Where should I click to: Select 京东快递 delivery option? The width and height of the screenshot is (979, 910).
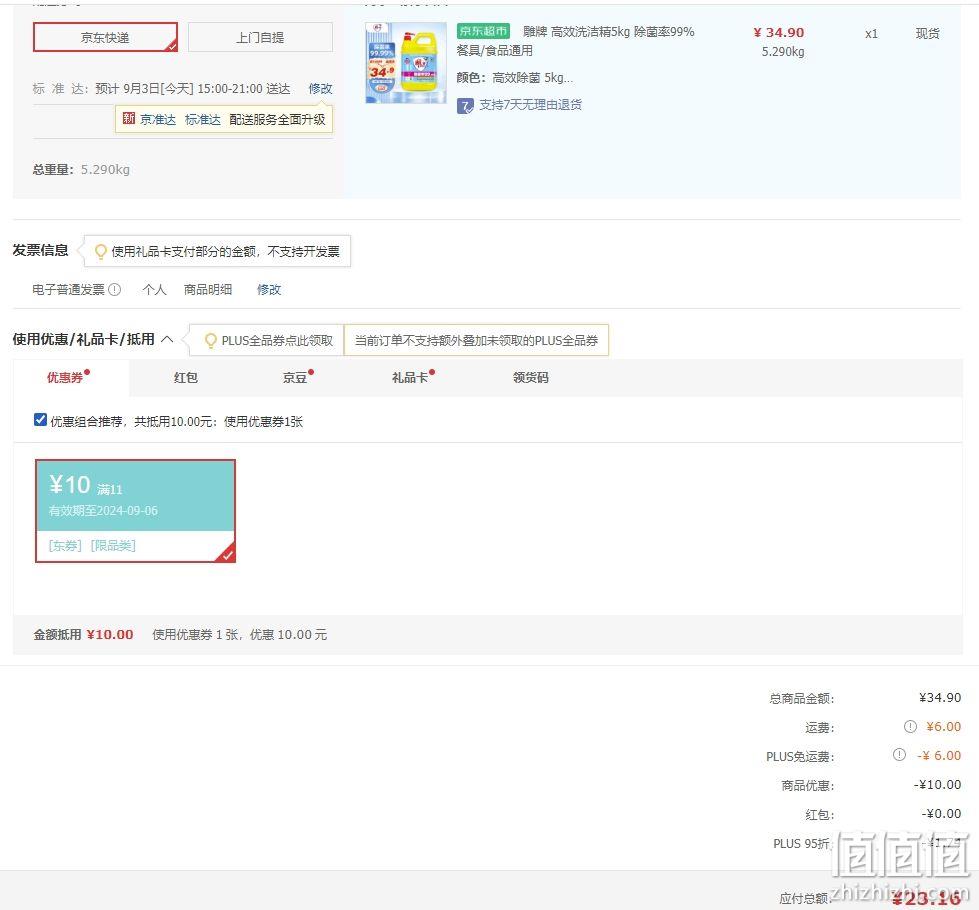[105, 37]
